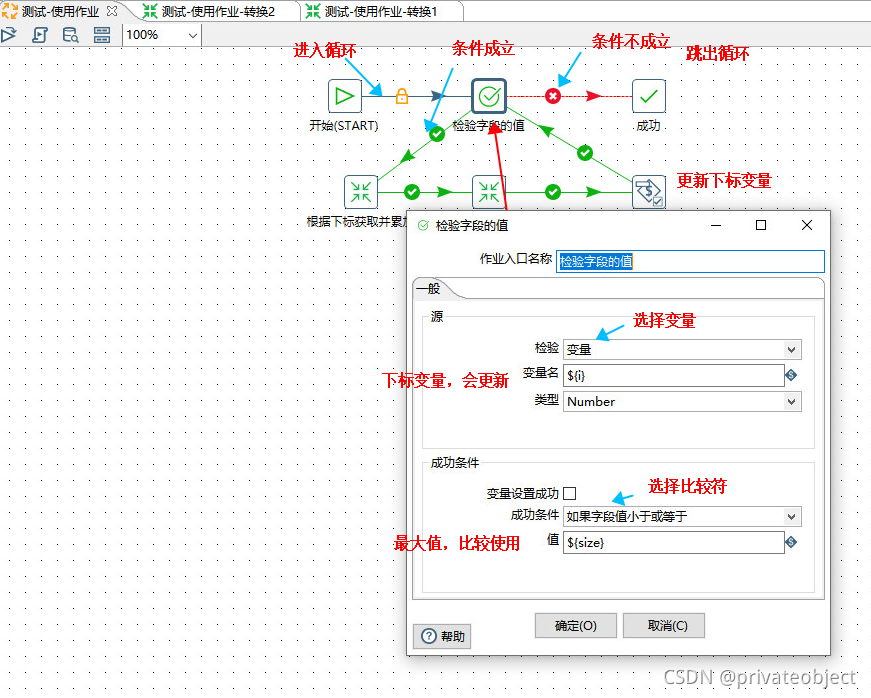
Task: Open the 成功条件 comparison dropdown
Action: pos(682,516)
